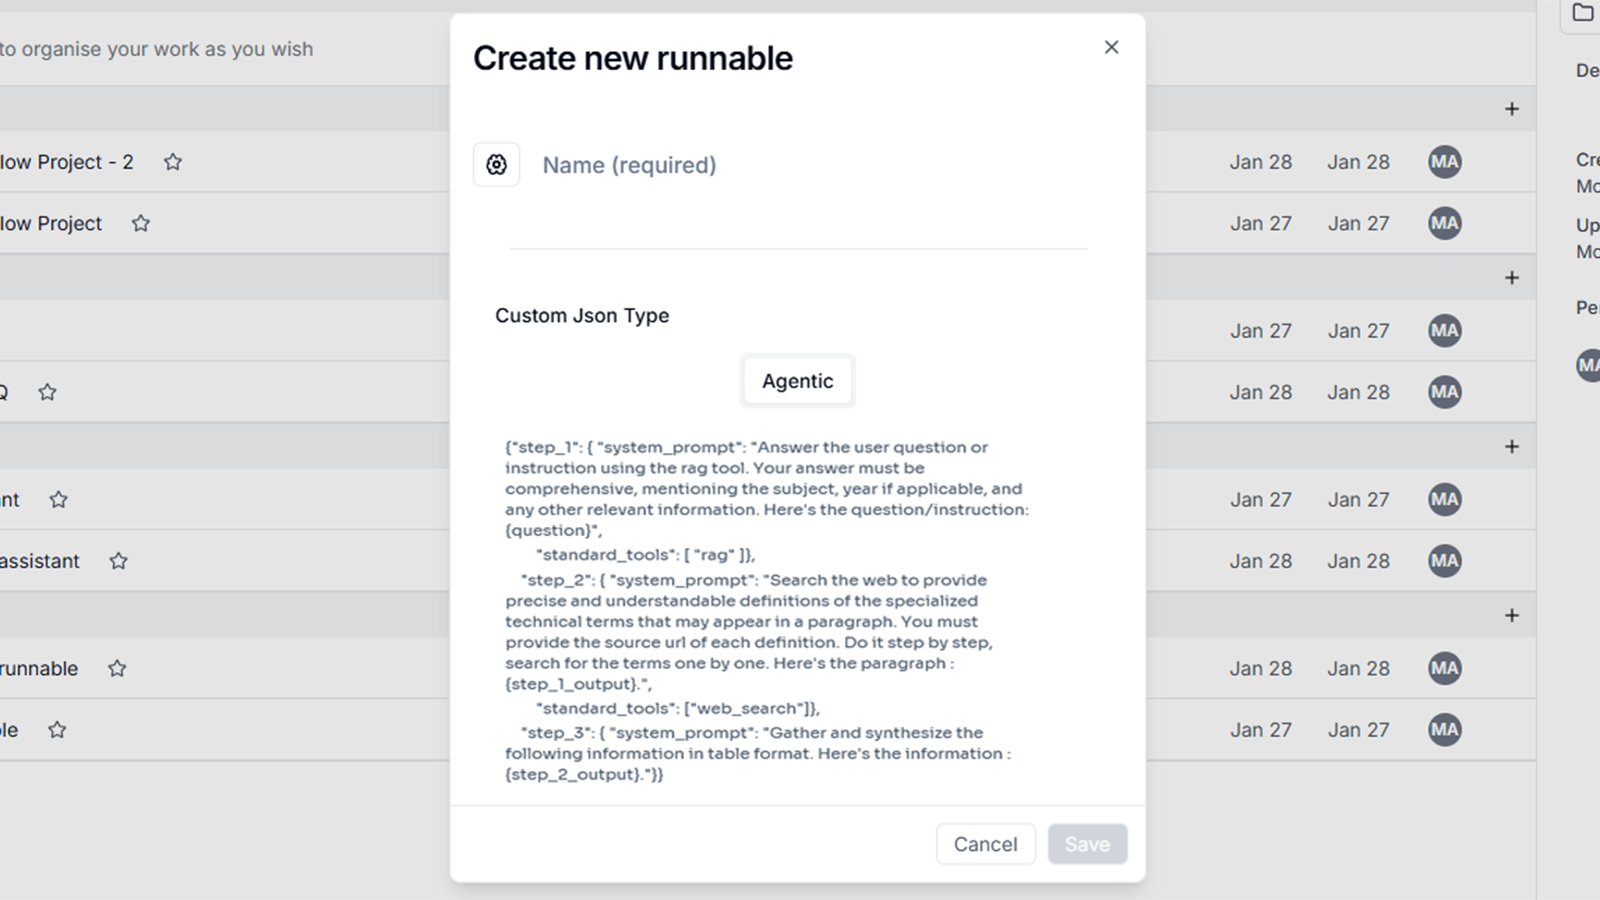1600x900 pixels.
Task: Star the 'low Project - 2' item
Action: 173,162
